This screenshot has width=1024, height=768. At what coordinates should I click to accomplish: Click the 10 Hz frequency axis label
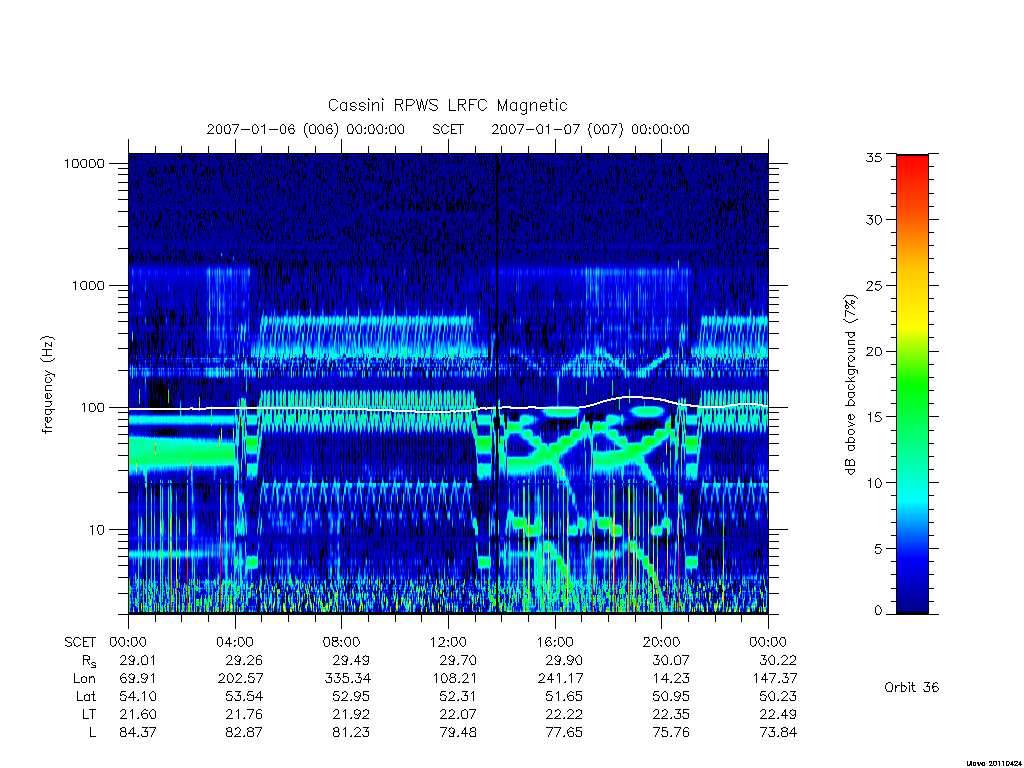[x=96, y=530]
